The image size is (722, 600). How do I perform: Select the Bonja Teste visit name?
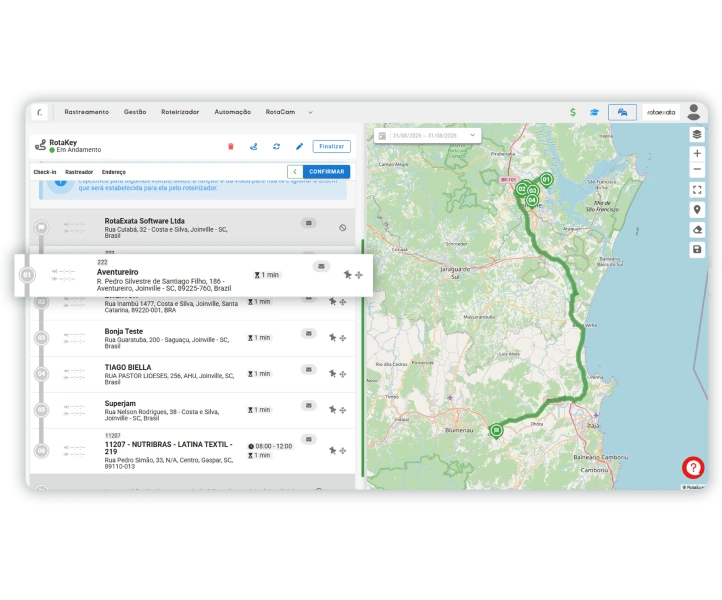click(x=124, y=332)
